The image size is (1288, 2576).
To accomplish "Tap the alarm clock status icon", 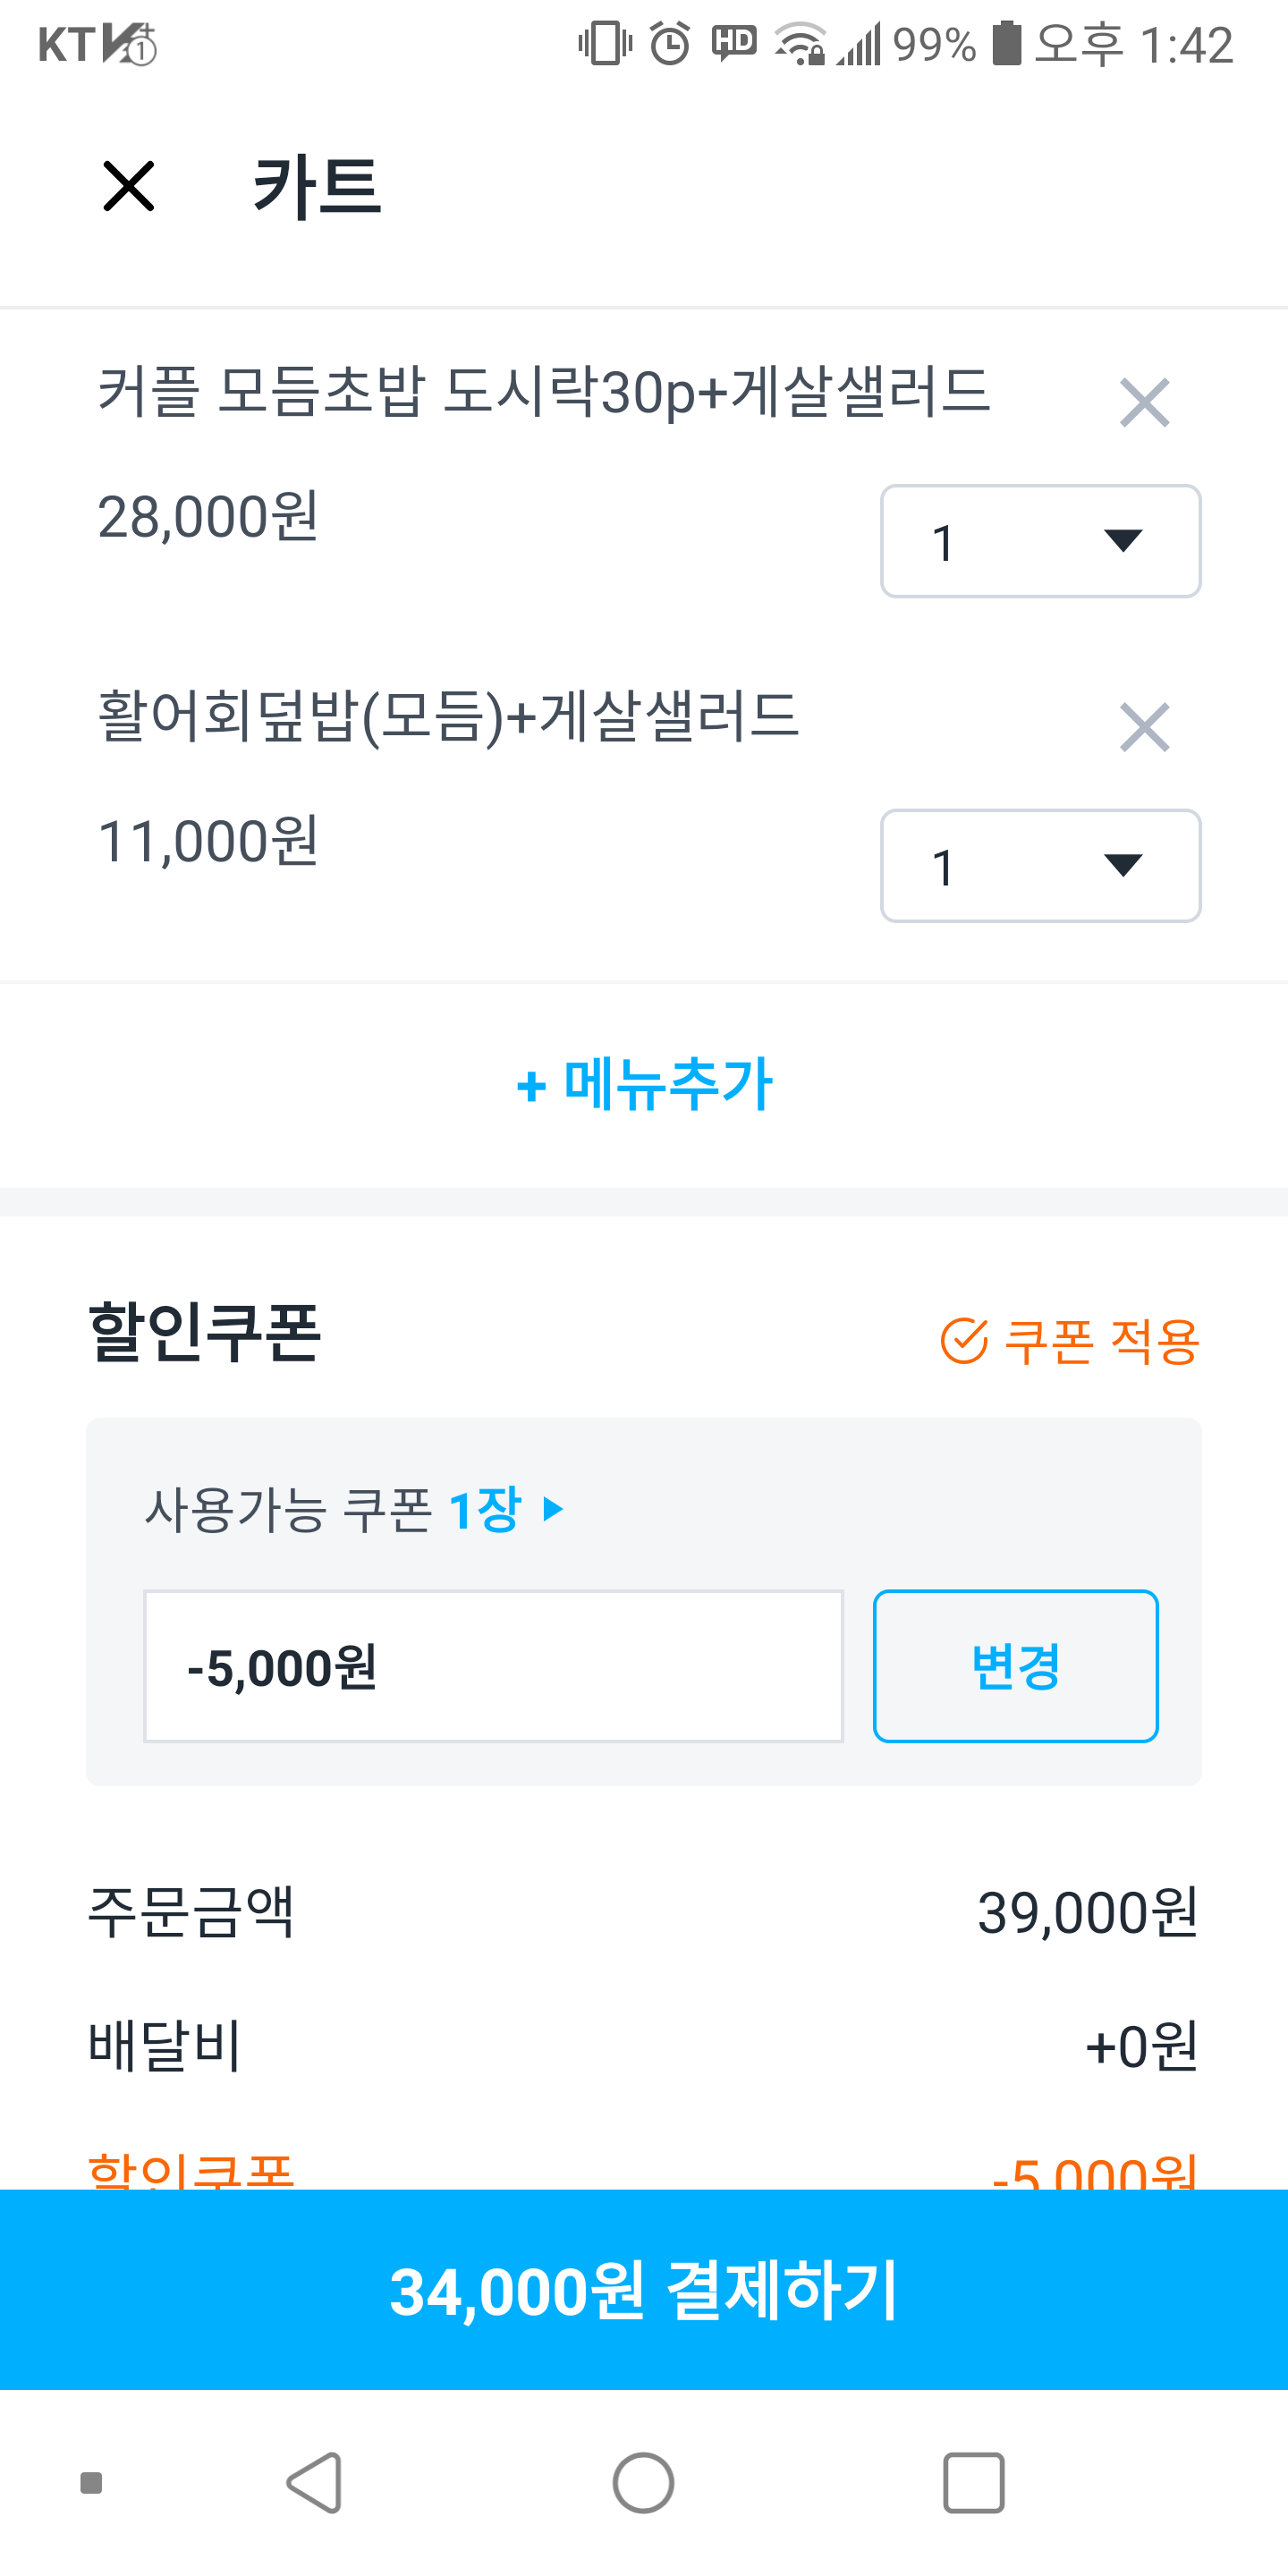I will pos(669,44).
